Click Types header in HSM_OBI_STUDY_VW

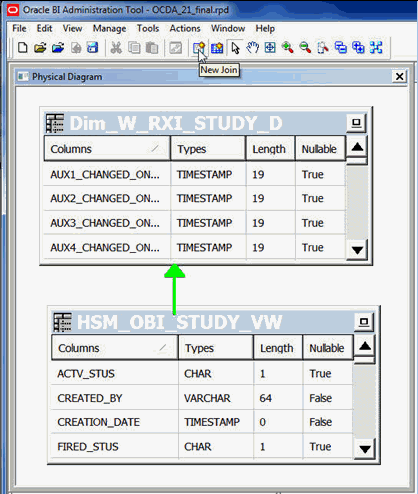point(216,348)
